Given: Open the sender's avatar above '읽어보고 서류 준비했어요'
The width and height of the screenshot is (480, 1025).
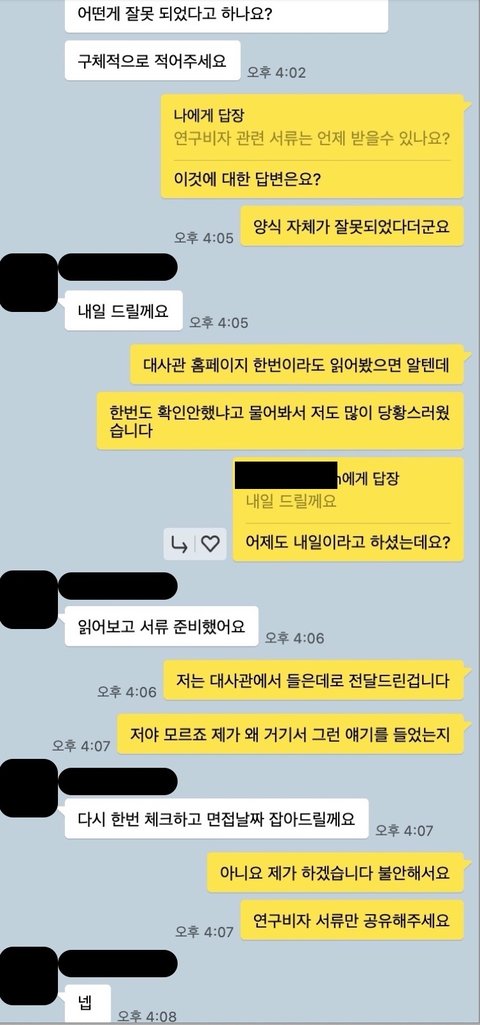Looking at the screenshot, I should click(x=29, y=599).
